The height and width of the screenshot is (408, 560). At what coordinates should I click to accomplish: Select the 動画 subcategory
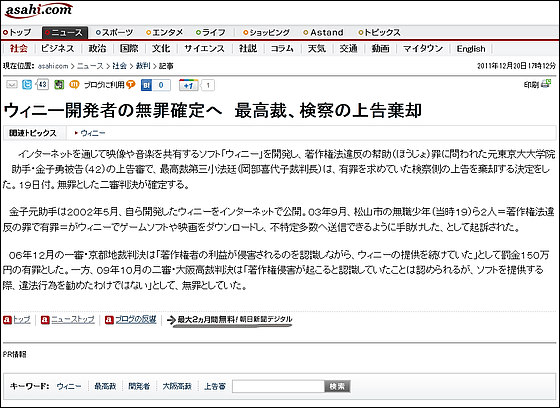tap(380, 48)
